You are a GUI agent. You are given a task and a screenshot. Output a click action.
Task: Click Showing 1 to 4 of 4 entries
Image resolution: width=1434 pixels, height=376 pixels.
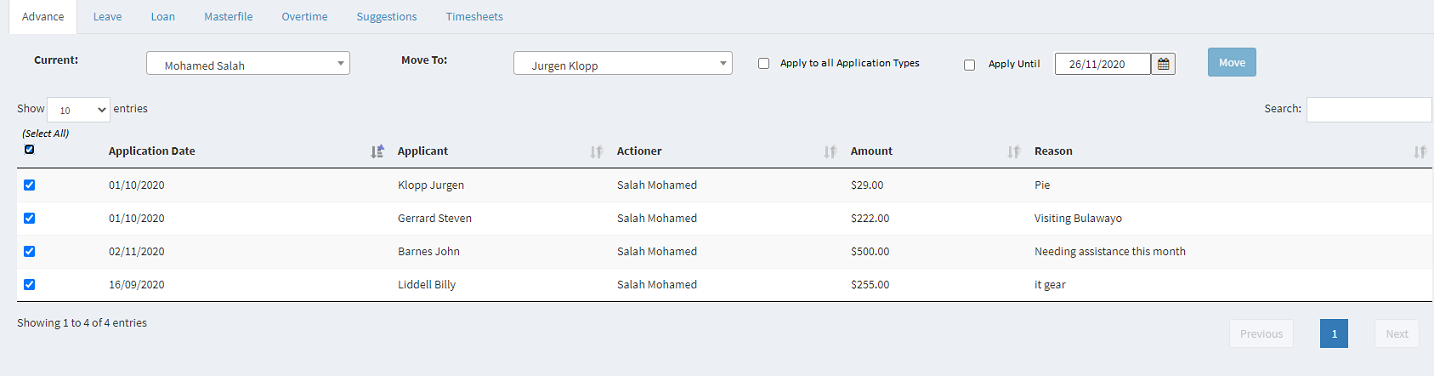pos(82,323)
